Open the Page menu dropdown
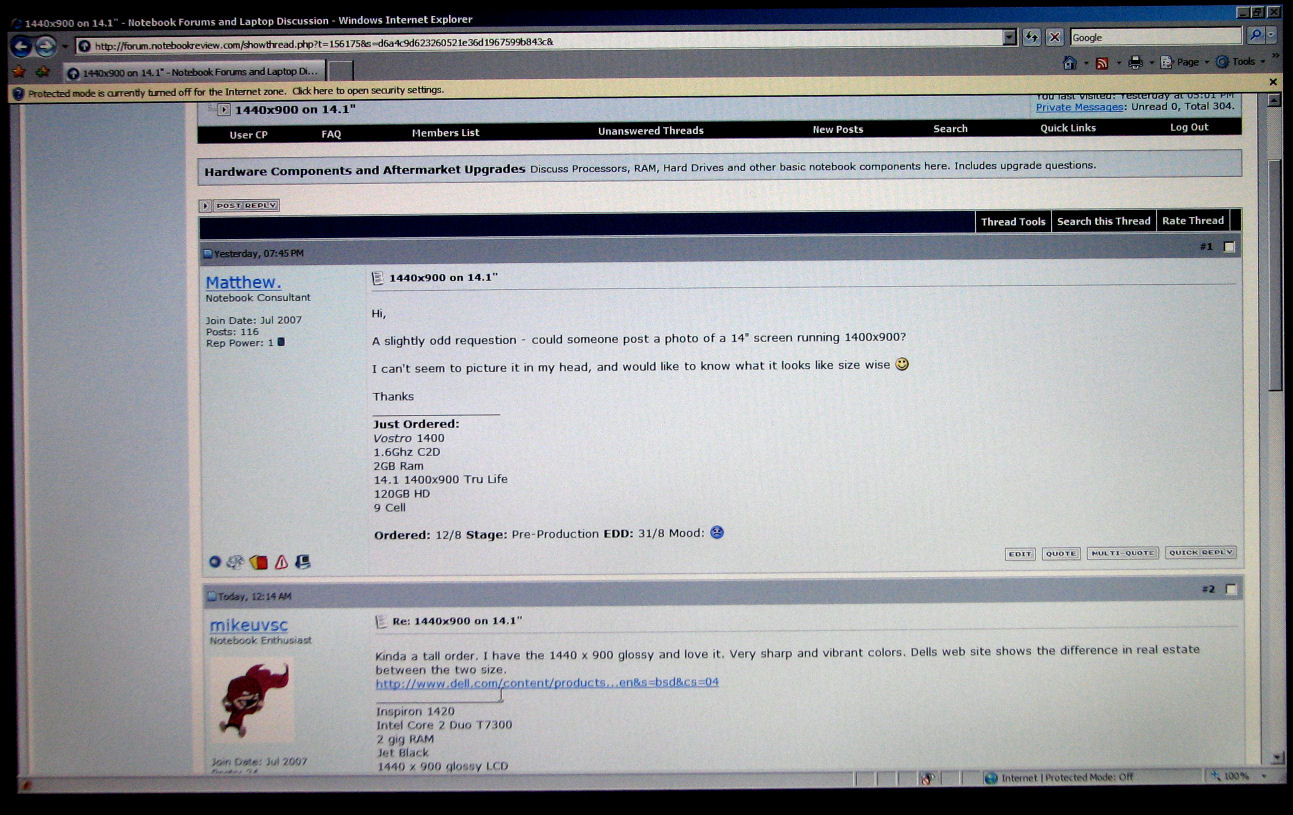The width and height of the screenshot is (1293, 815). [x=1206, y=62]
